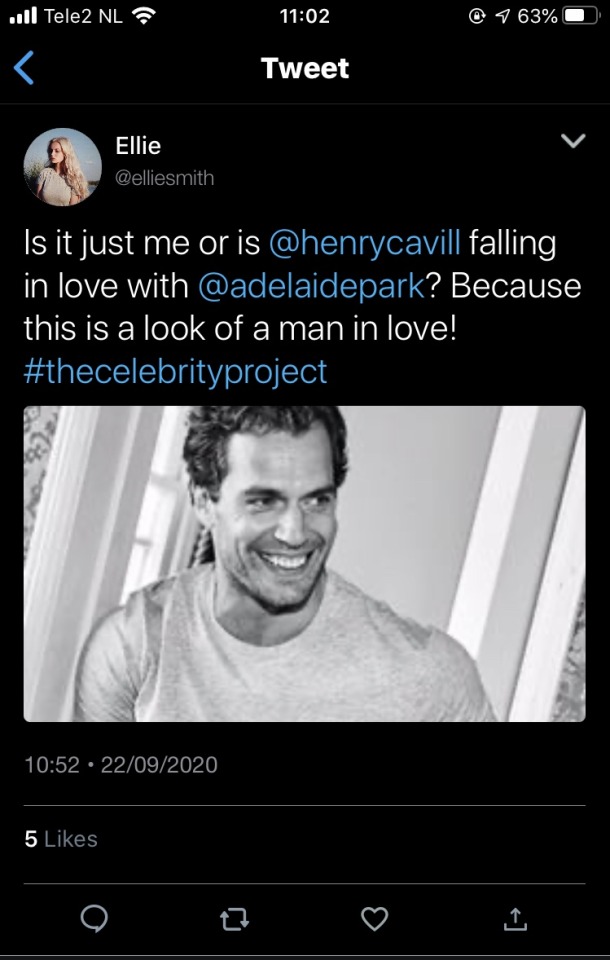
Task: Open the #thecelebrityproject hashtag
Action: click(x=175, y=372)
